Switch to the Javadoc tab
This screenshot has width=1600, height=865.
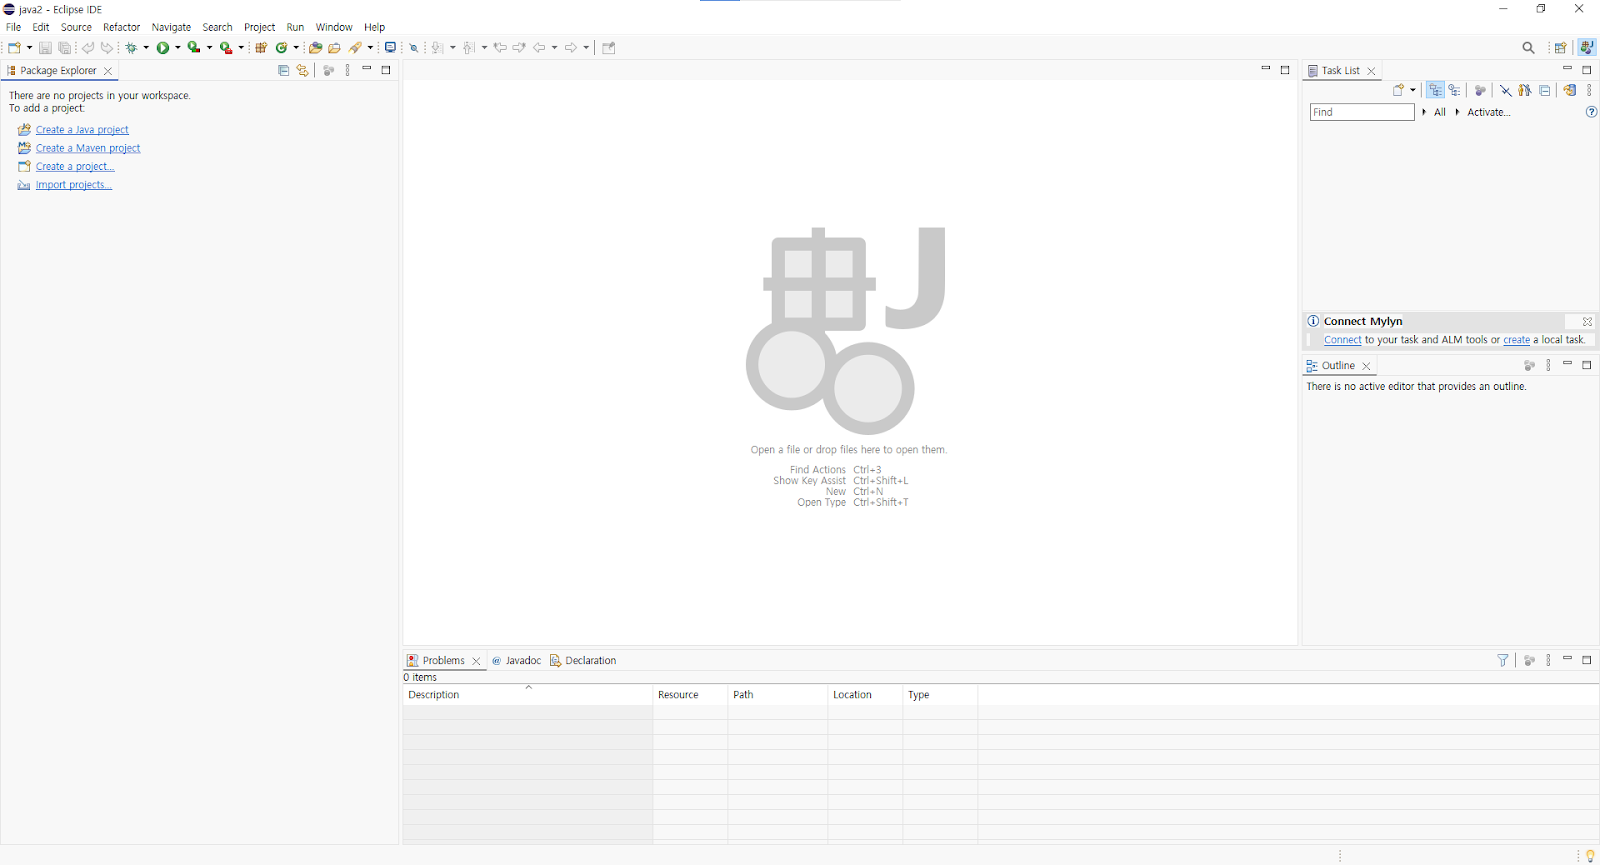click(516, 660)
